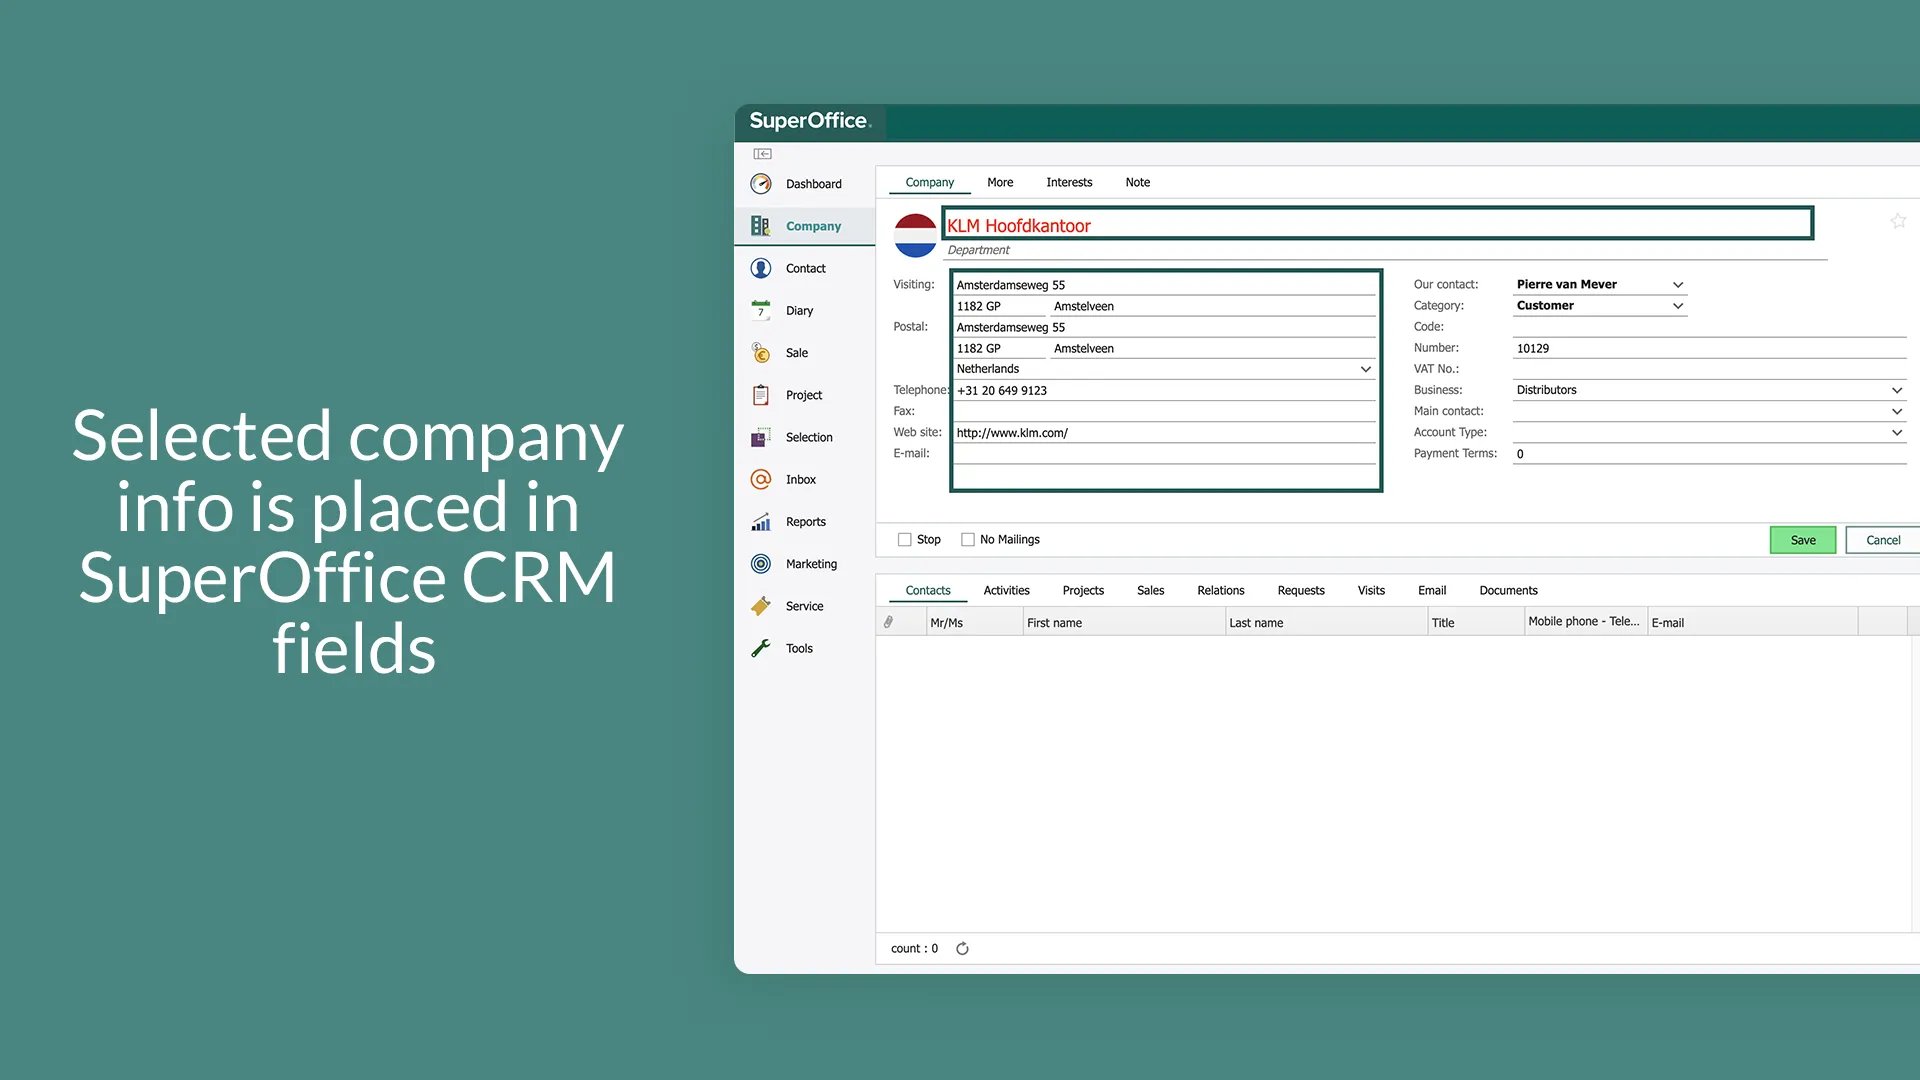Click the Reports chart icon
The image size is (1920, 1080).
[761, 522]
